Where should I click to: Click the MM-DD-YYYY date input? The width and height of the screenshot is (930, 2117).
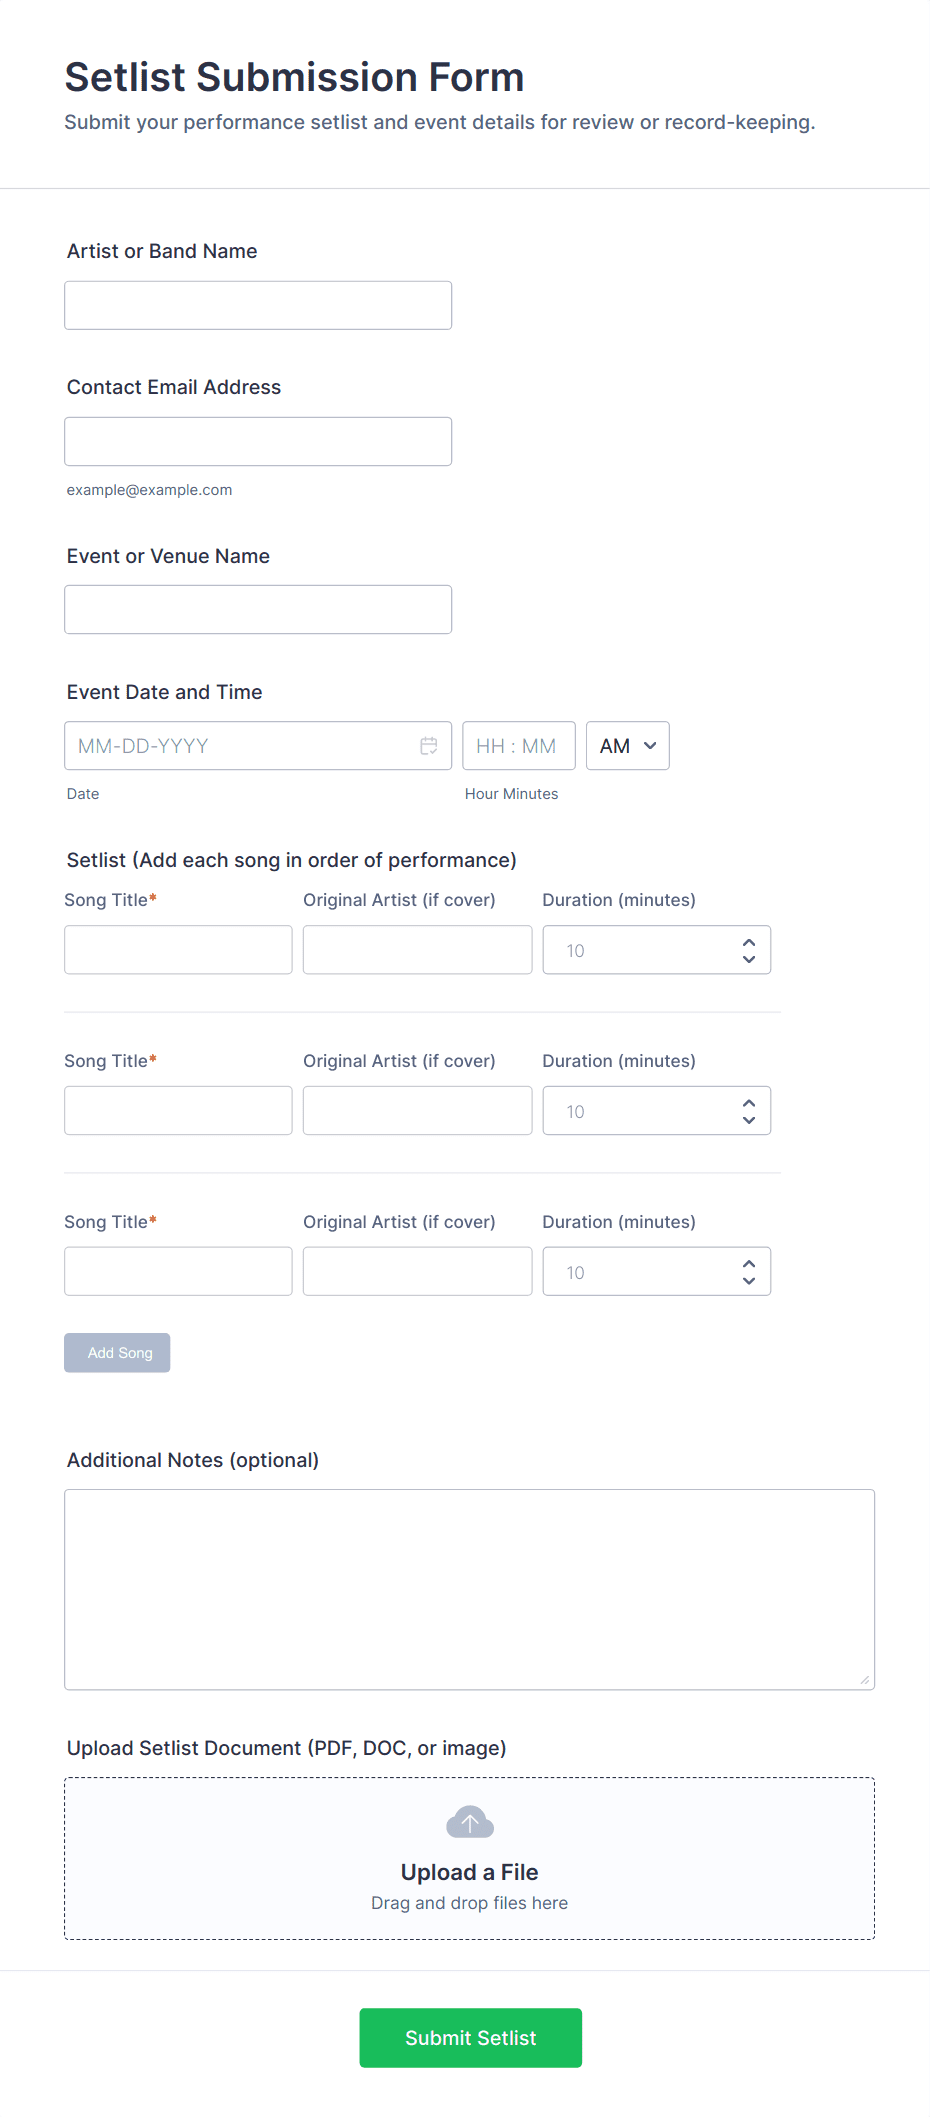click(x=240, y=746)
